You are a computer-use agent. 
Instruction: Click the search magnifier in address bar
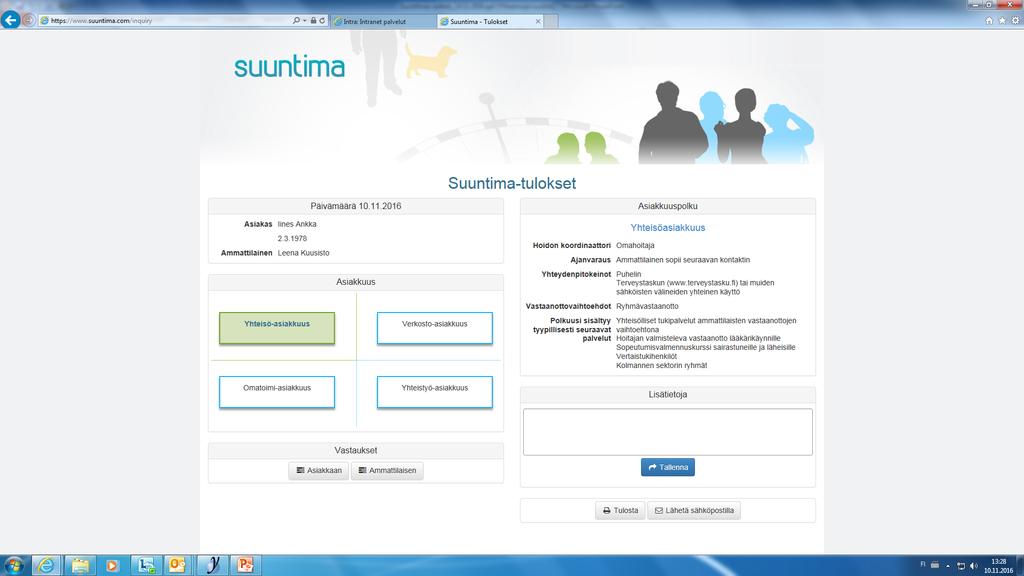click(x=296, y=20)
